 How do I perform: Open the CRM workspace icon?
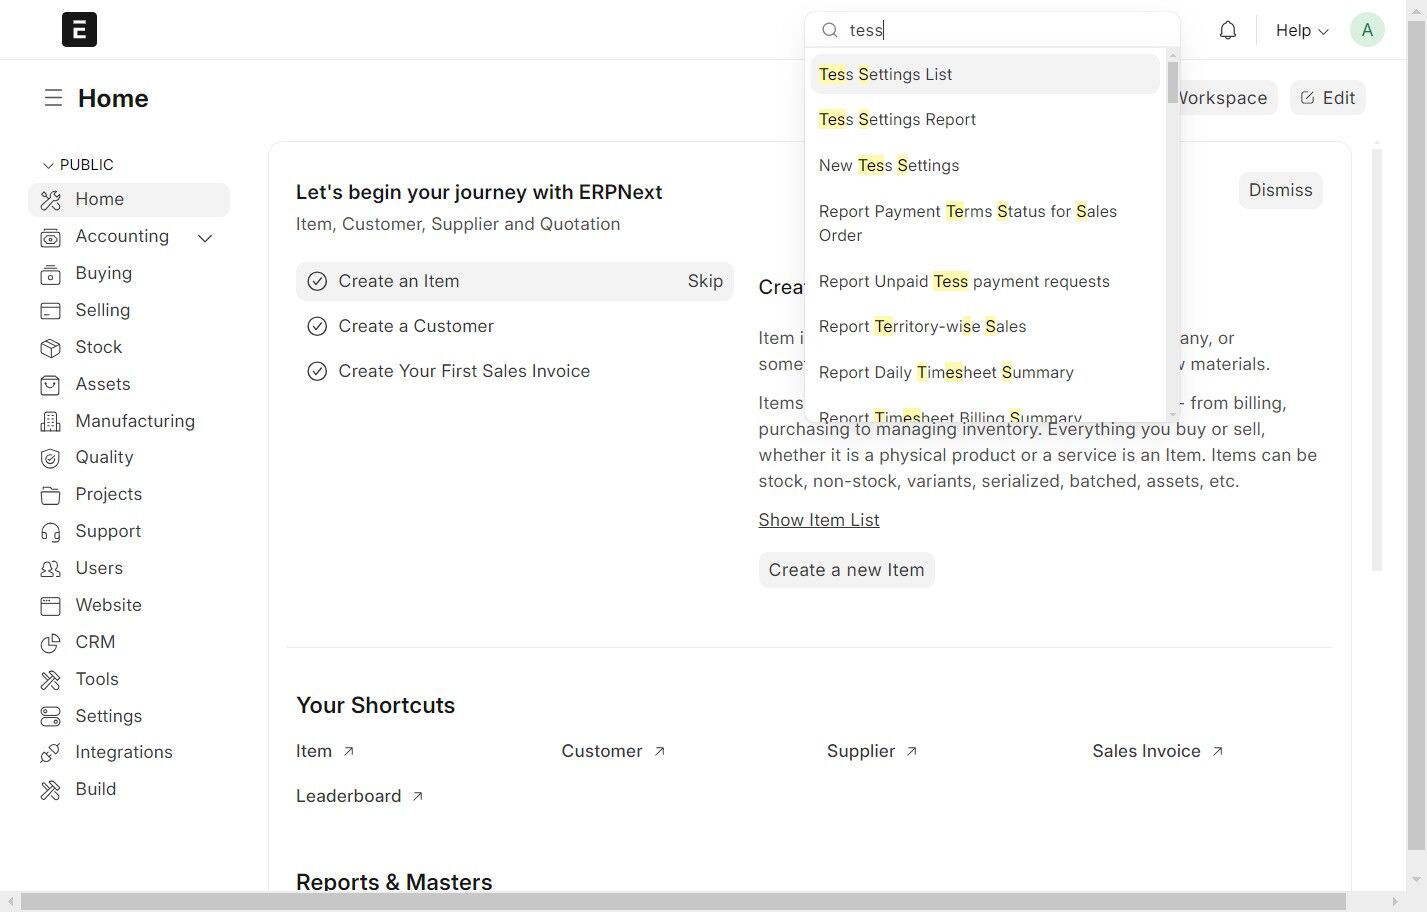50,643
